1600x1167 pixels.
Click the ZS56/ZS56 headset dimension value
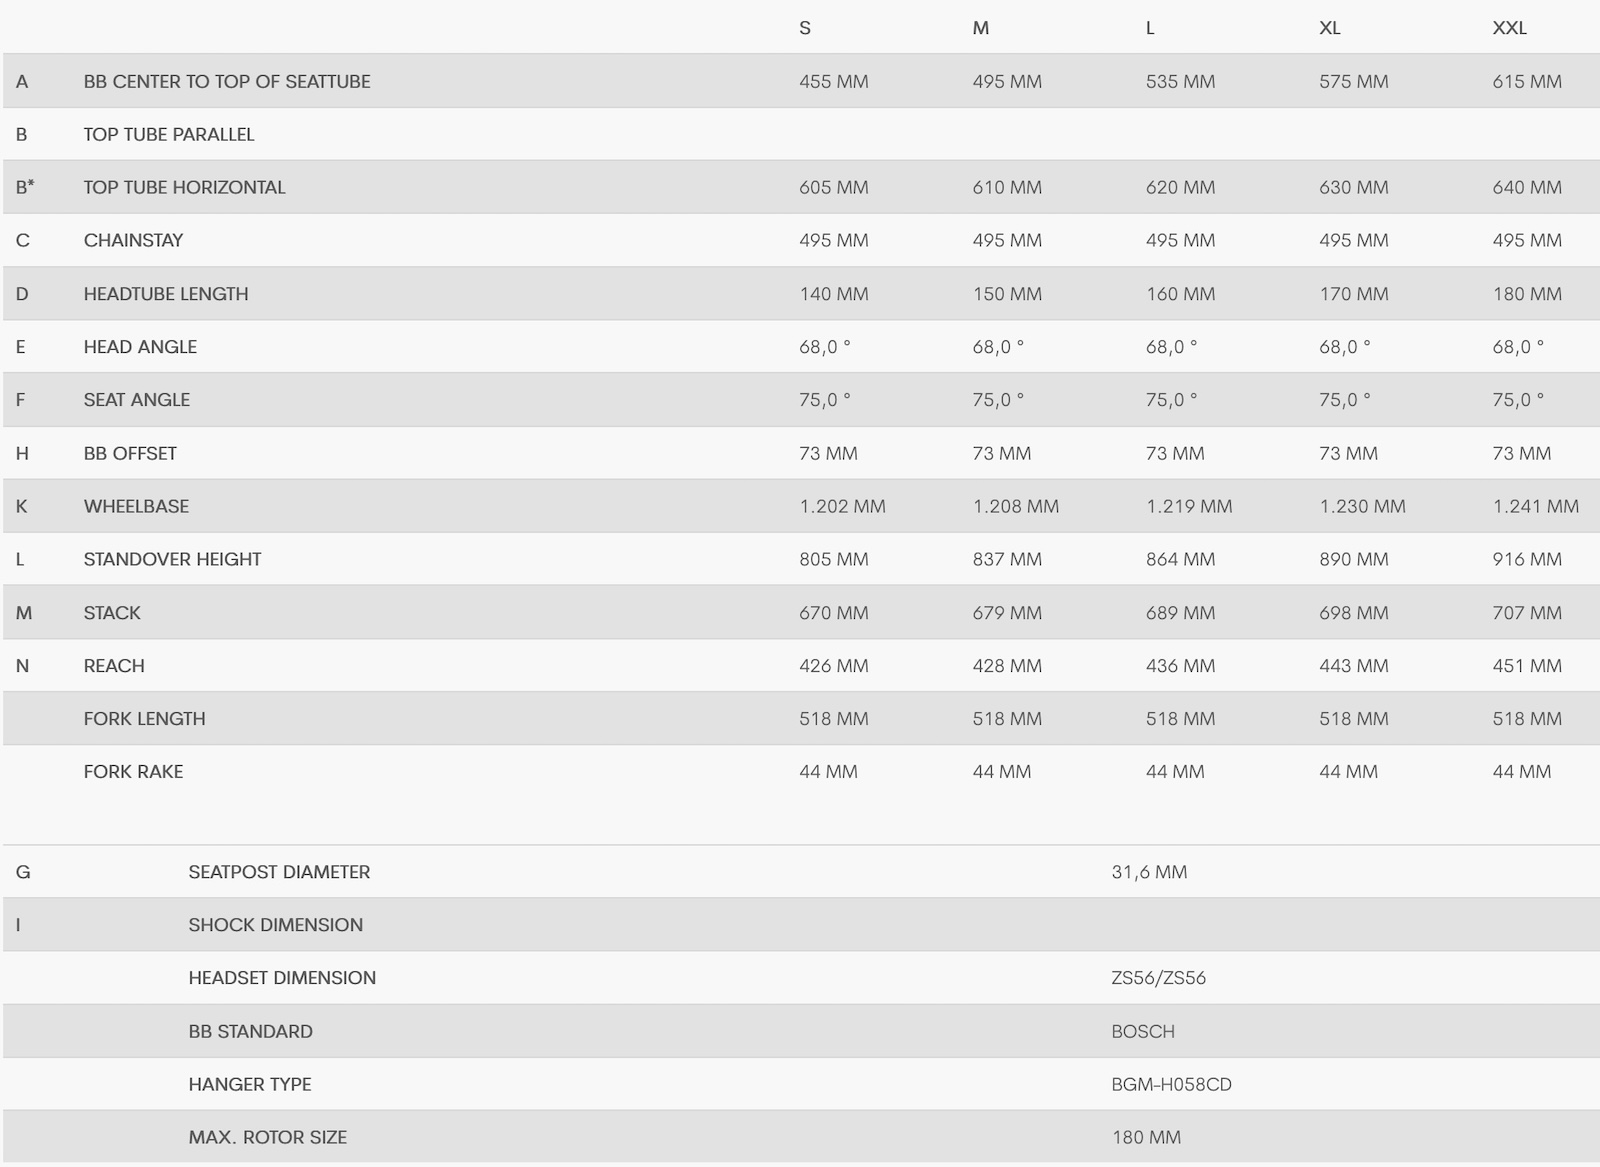[x=1158, y=978]
